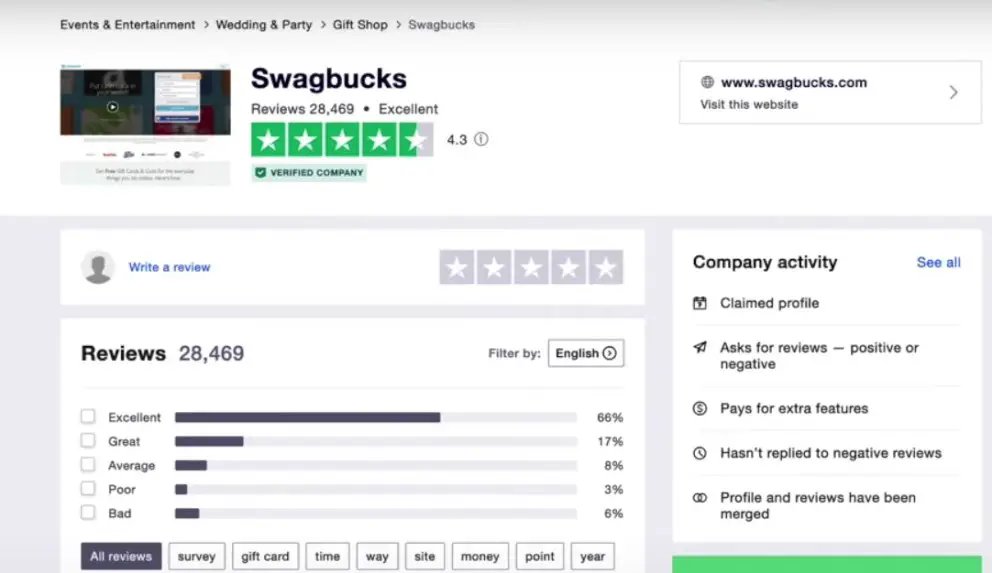
Task: Select the fifth star in the review rating
Action: coord(605,268)
